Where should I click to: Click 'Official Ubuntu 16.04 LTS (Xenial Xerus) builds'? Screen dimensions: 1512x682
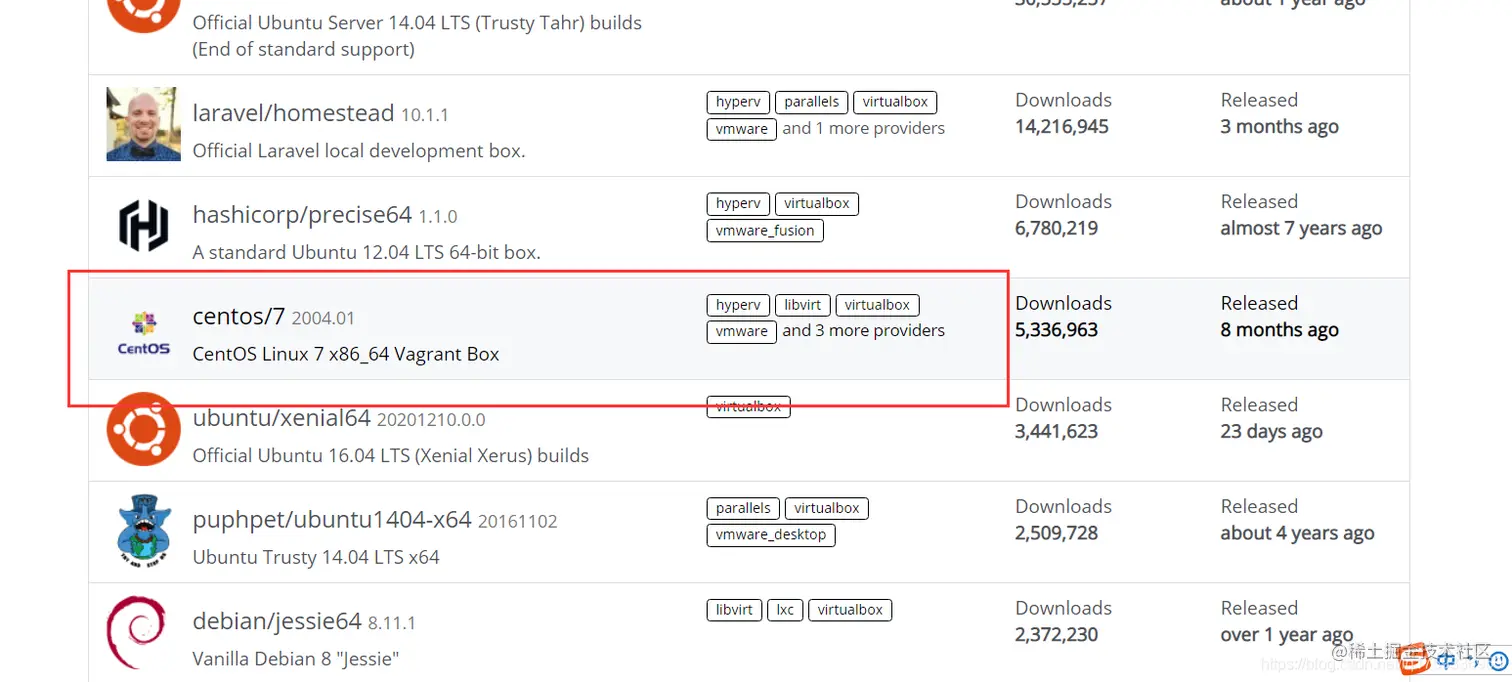click(x=391, y=456)
